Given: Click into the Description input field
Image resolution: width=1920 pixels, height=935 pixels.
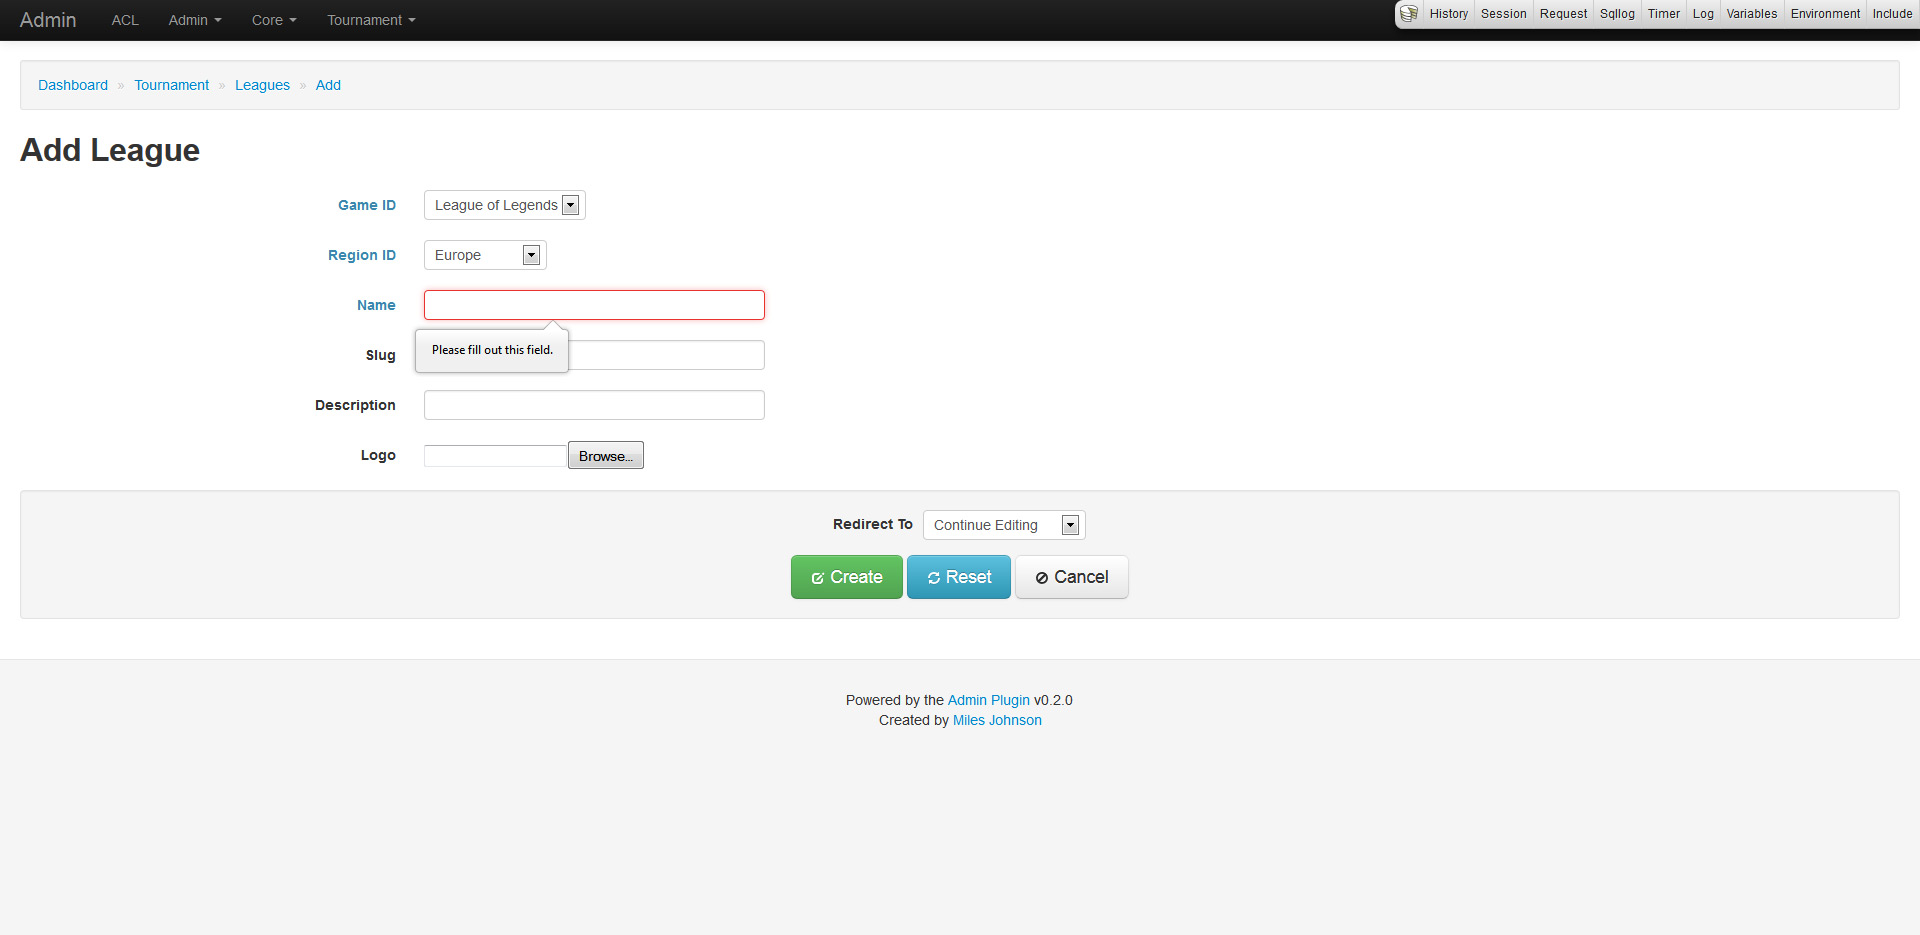Looking at the screenshot, I should click(x=594, y=405).
